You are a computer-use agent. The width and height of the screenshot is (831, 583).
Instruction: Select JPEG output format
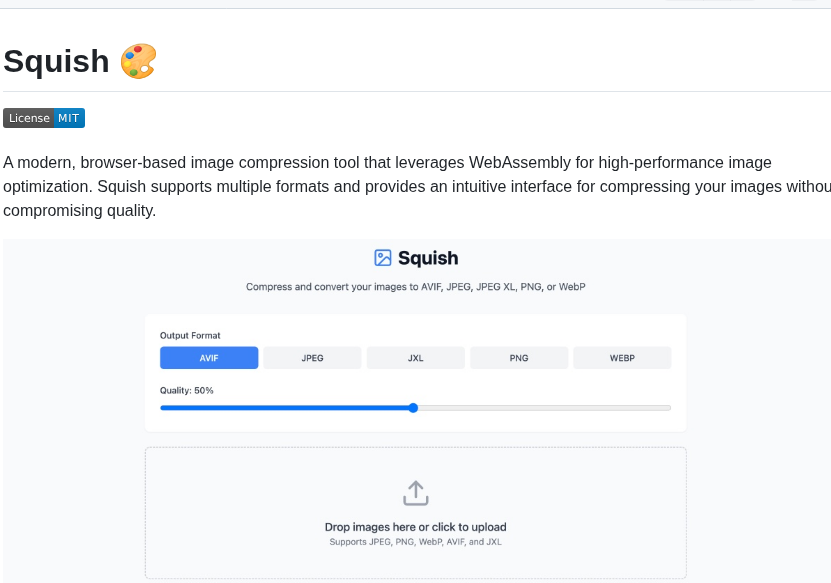point(312,358)
